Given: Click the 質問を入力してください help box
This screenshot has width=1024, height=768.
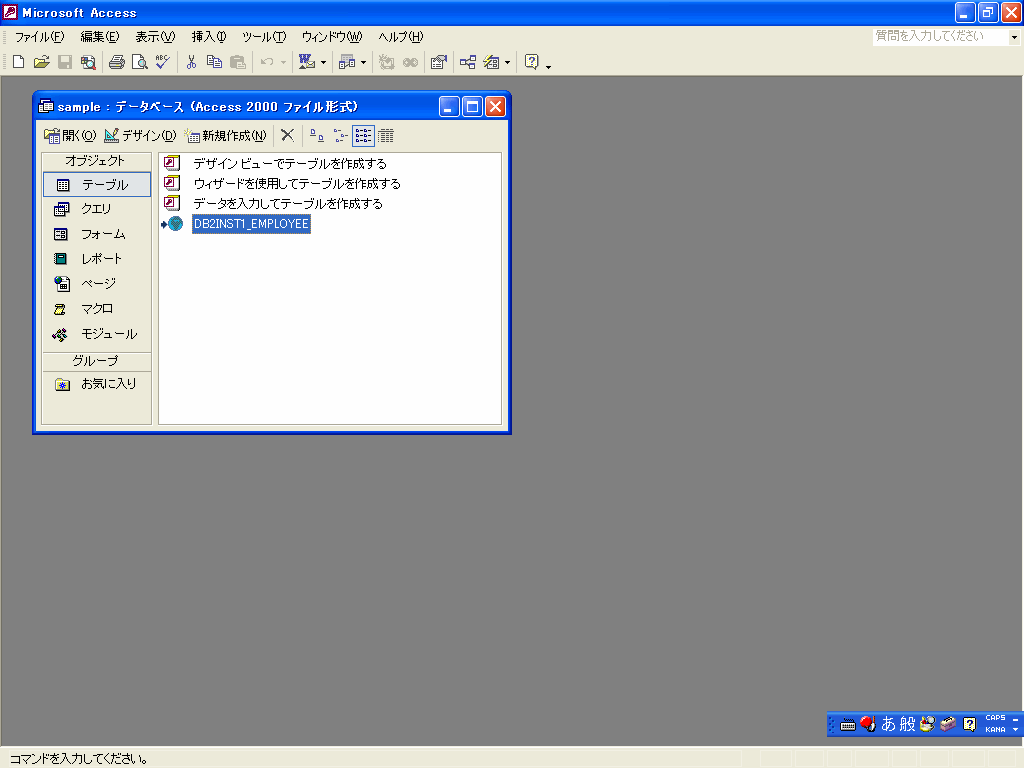Looking at the screenshot, I should (940, 37).
